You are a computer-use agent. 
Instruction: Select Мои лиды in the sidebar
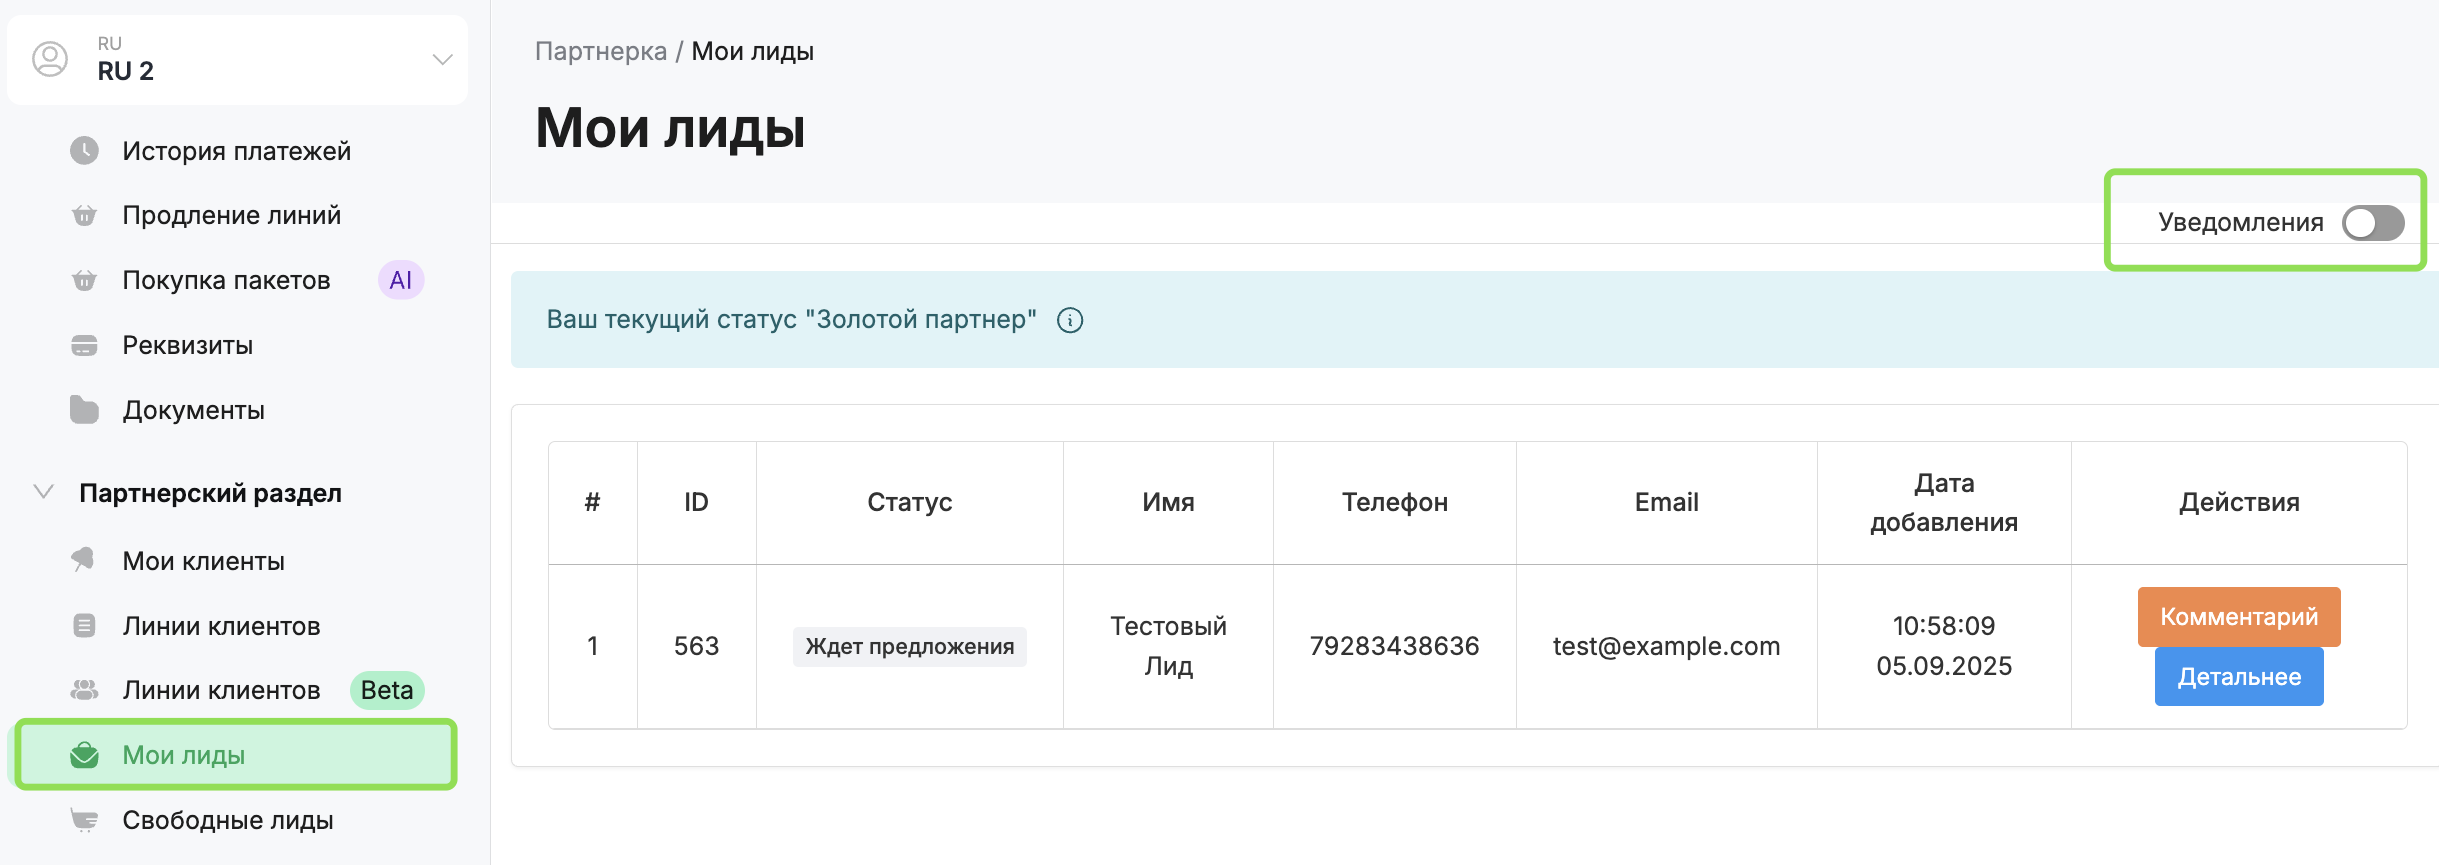tap(184, 755)
